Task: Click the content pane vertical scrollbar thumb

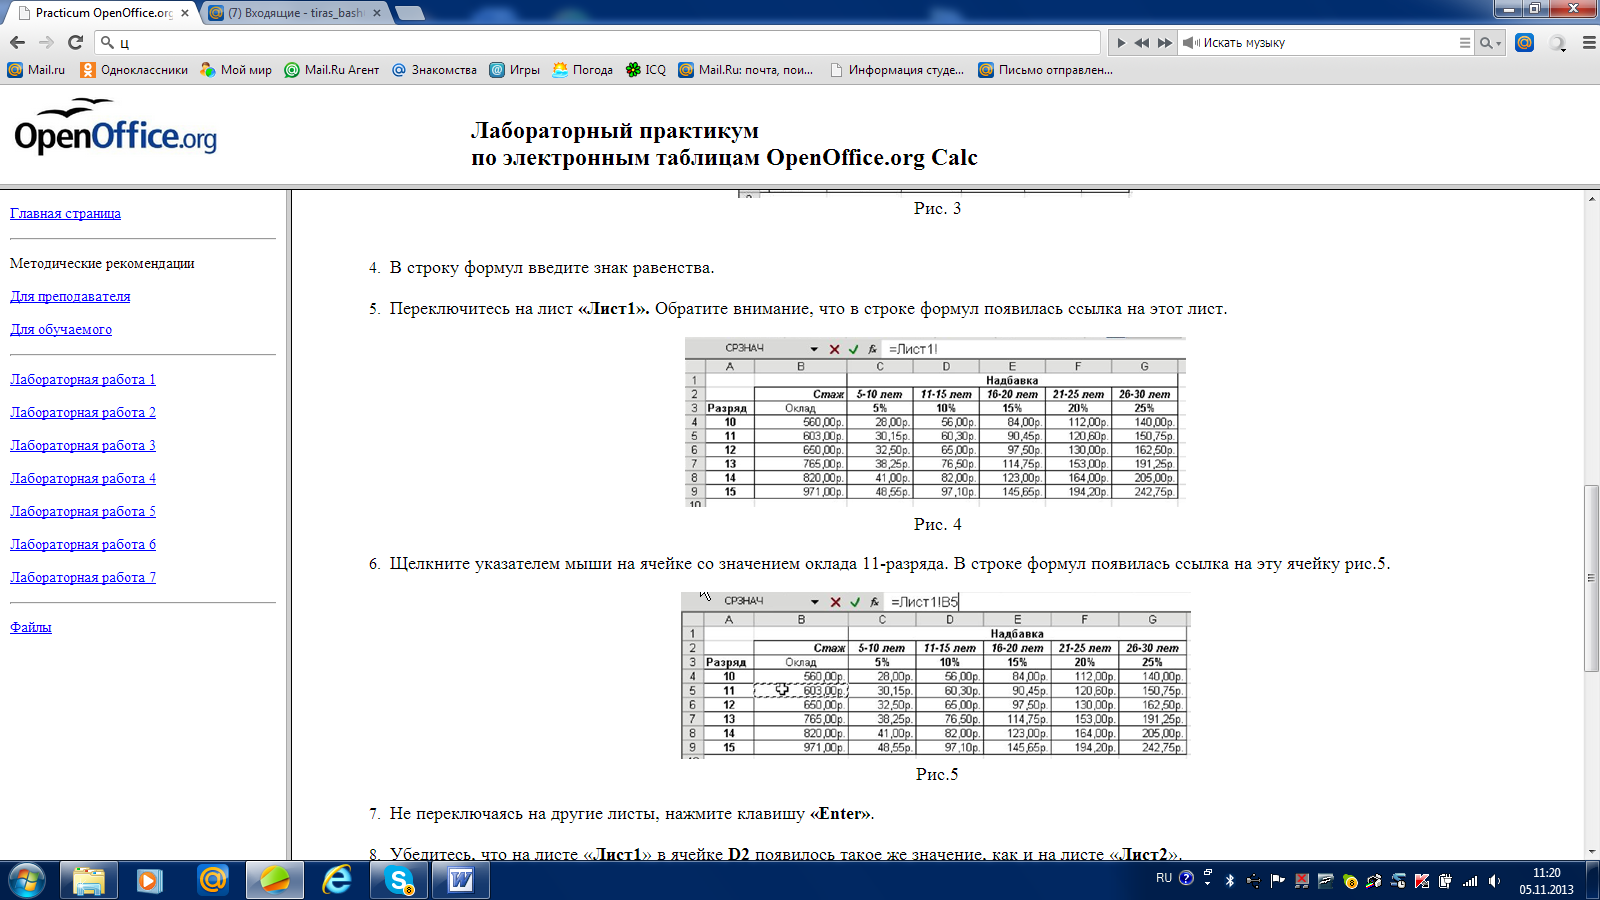Action: pos(1591,578)
